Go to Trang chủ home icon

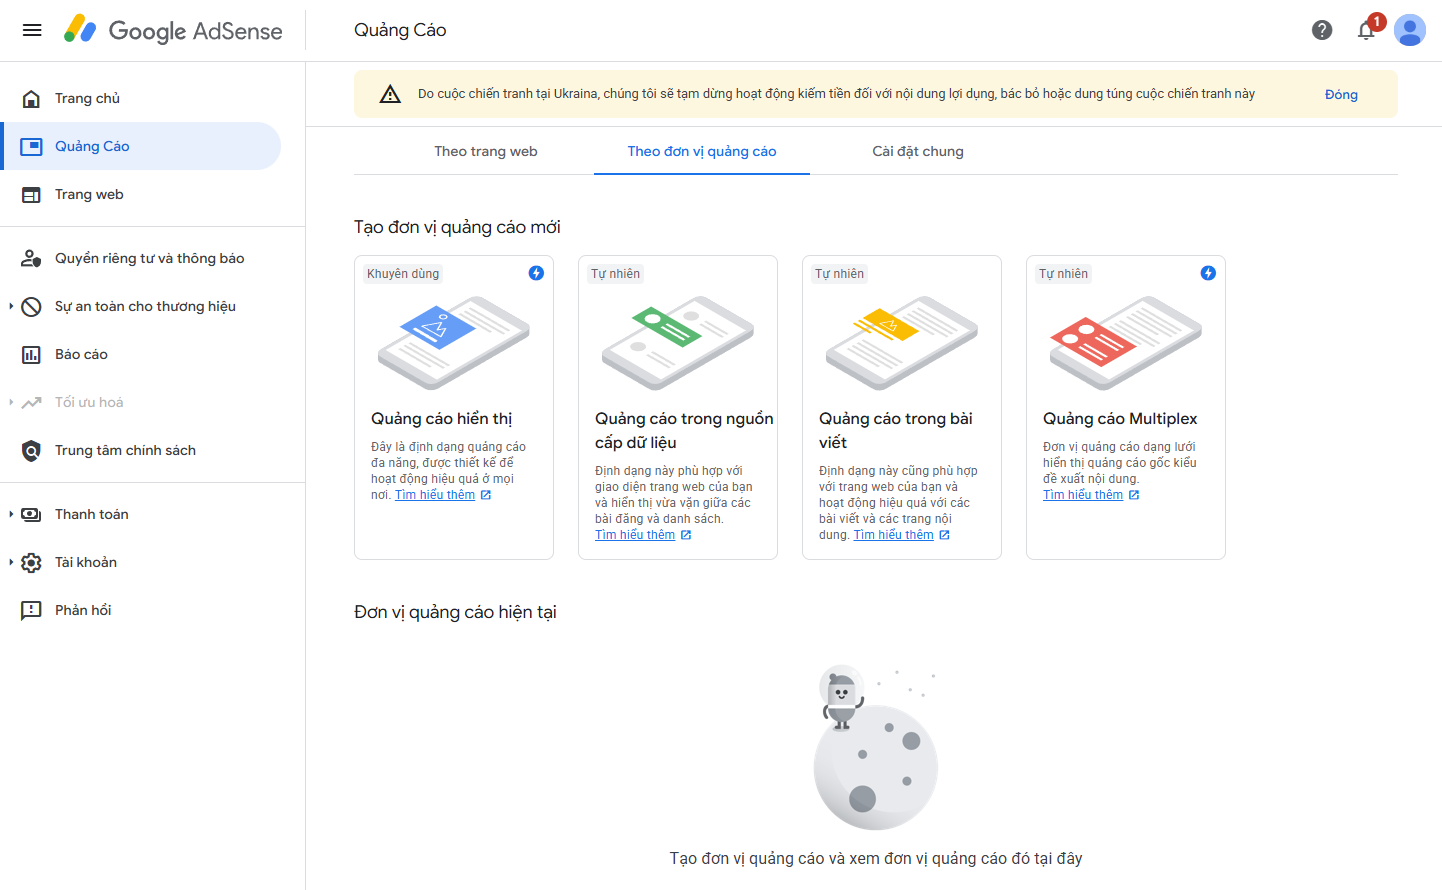[32, 98]
